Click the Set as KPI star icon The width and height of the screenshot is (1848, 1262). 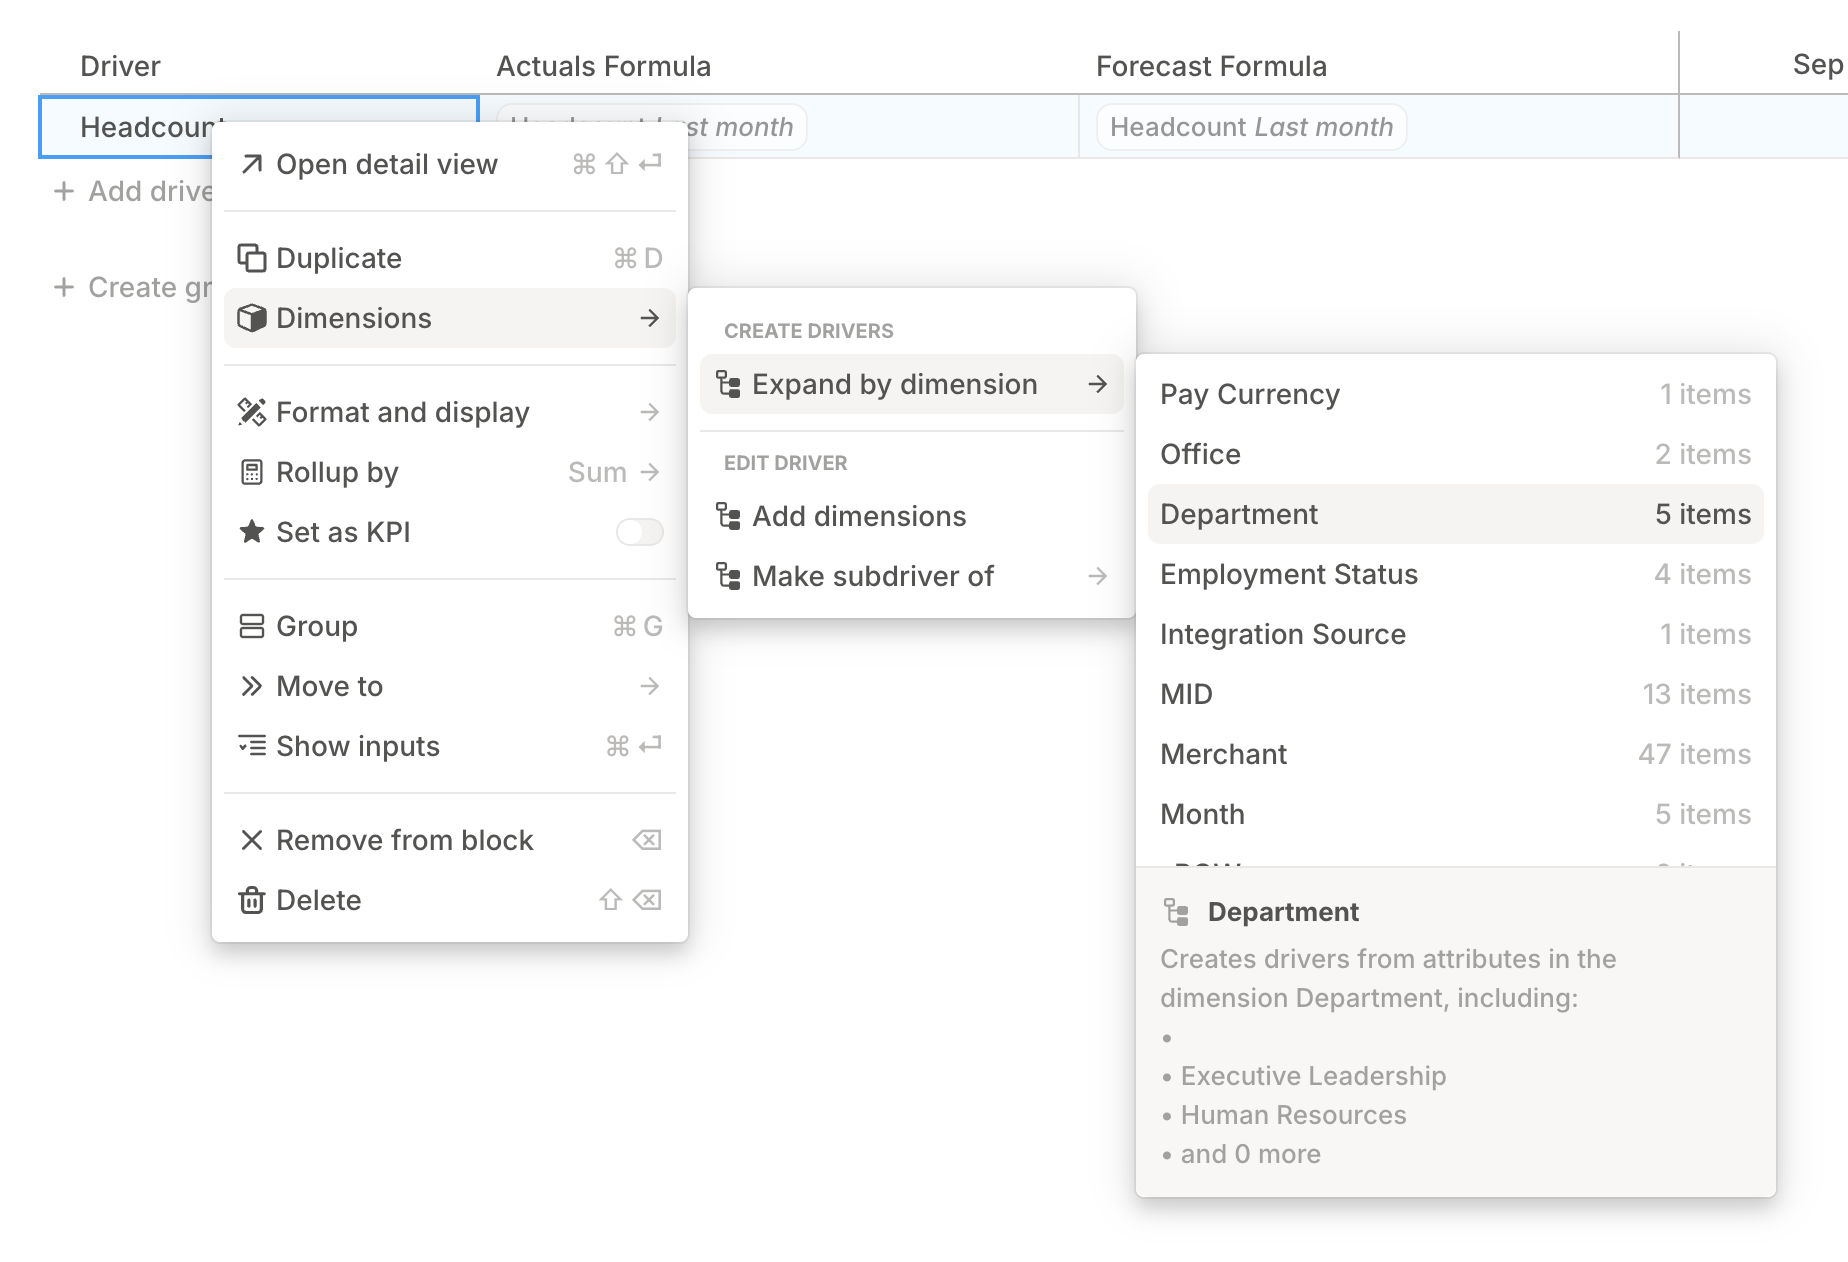coord(252,532)
